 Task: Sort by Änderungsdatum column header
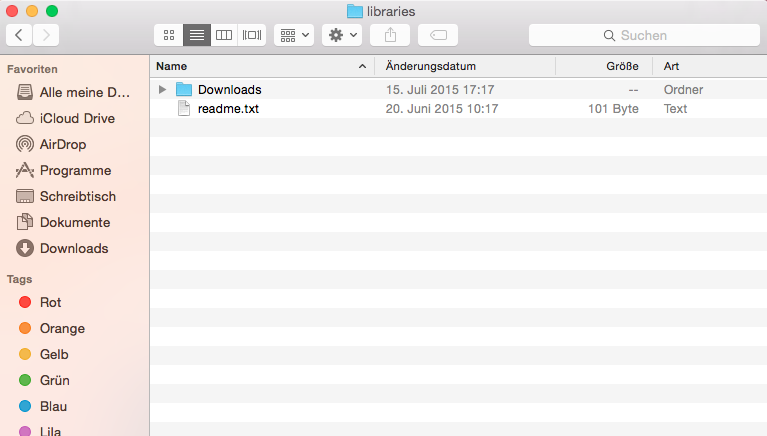tap(465, 66)
